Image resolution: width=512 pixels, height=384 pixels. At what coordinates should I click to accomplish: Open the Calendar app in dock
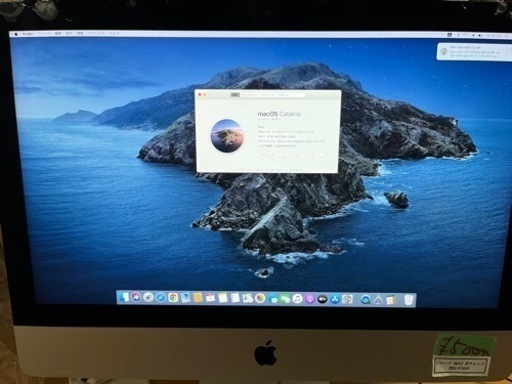(210, 298)
